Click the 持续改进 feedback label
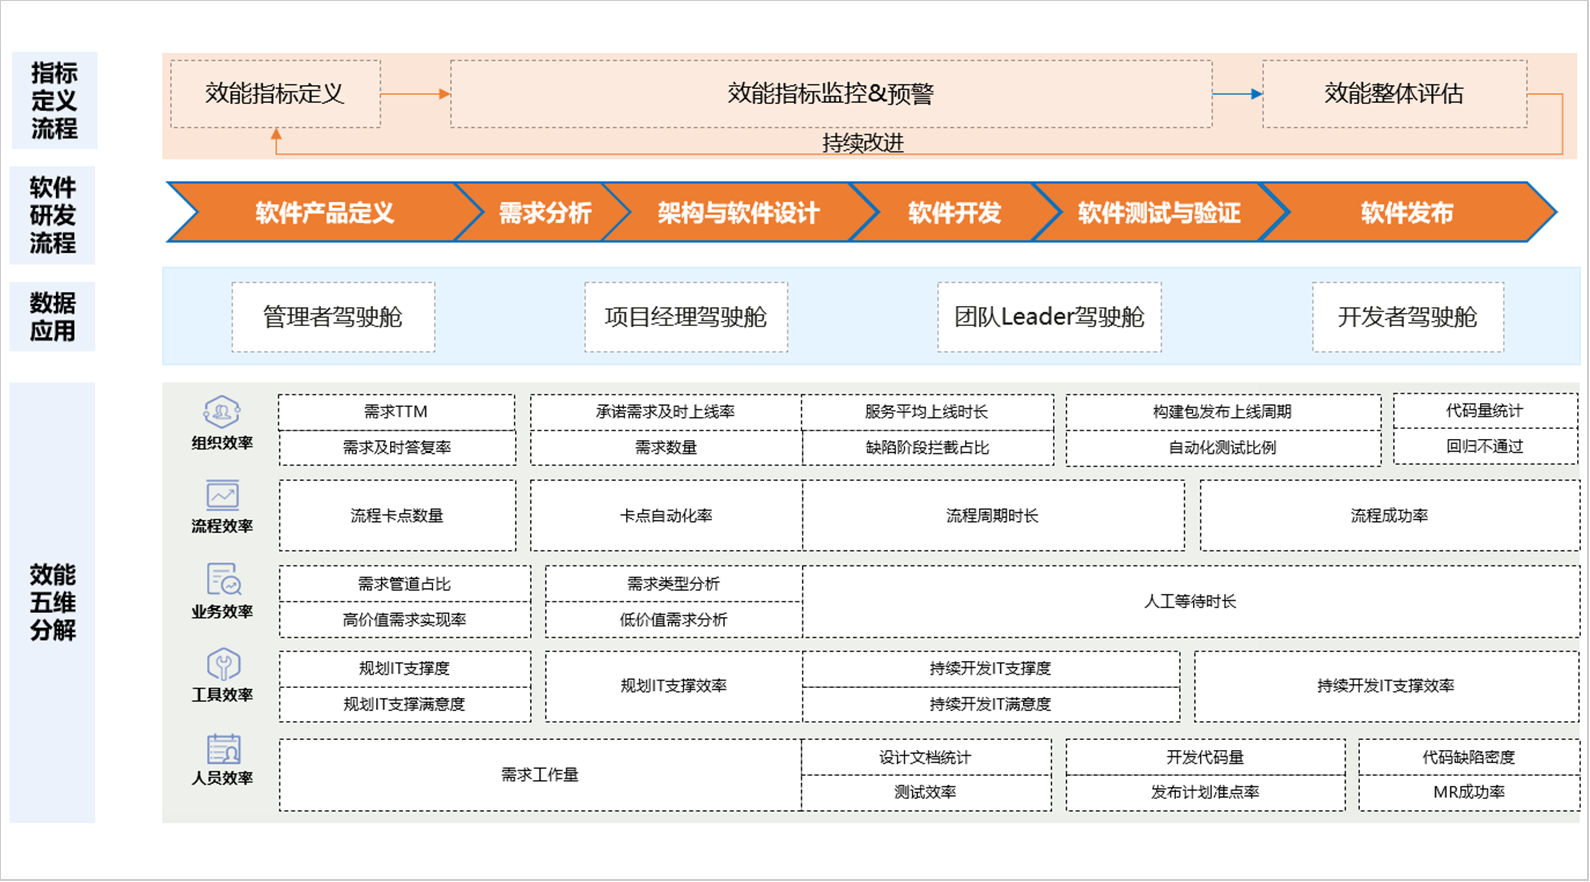 coord(862,143)
